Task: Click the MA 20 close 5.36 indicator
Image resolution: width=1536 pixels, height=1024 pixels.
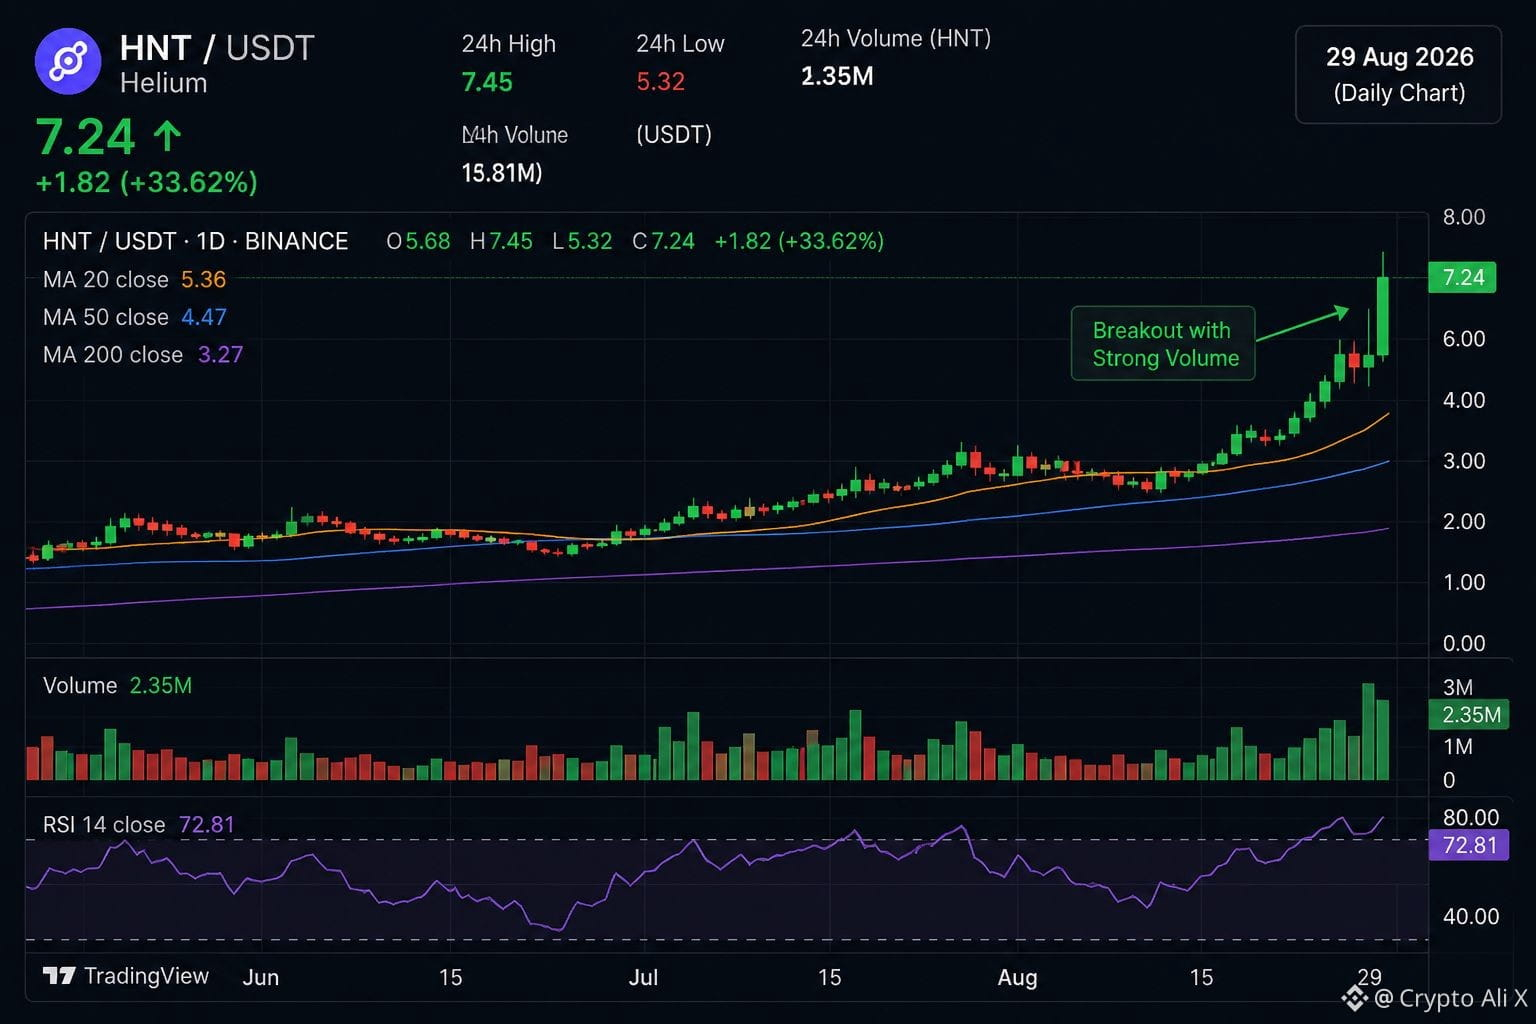Action: pyautogui.click(x=135, y=279)
